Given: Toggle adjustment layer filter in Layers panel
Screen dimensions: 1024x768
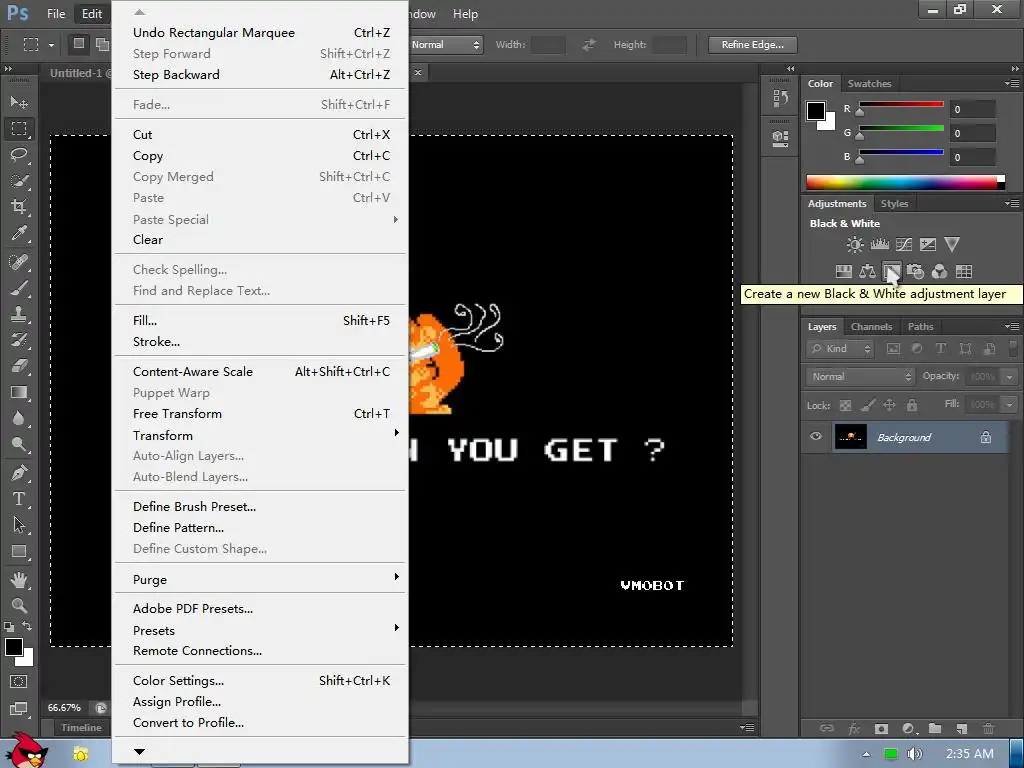Looking at the screenshot, I should [917, 349].
